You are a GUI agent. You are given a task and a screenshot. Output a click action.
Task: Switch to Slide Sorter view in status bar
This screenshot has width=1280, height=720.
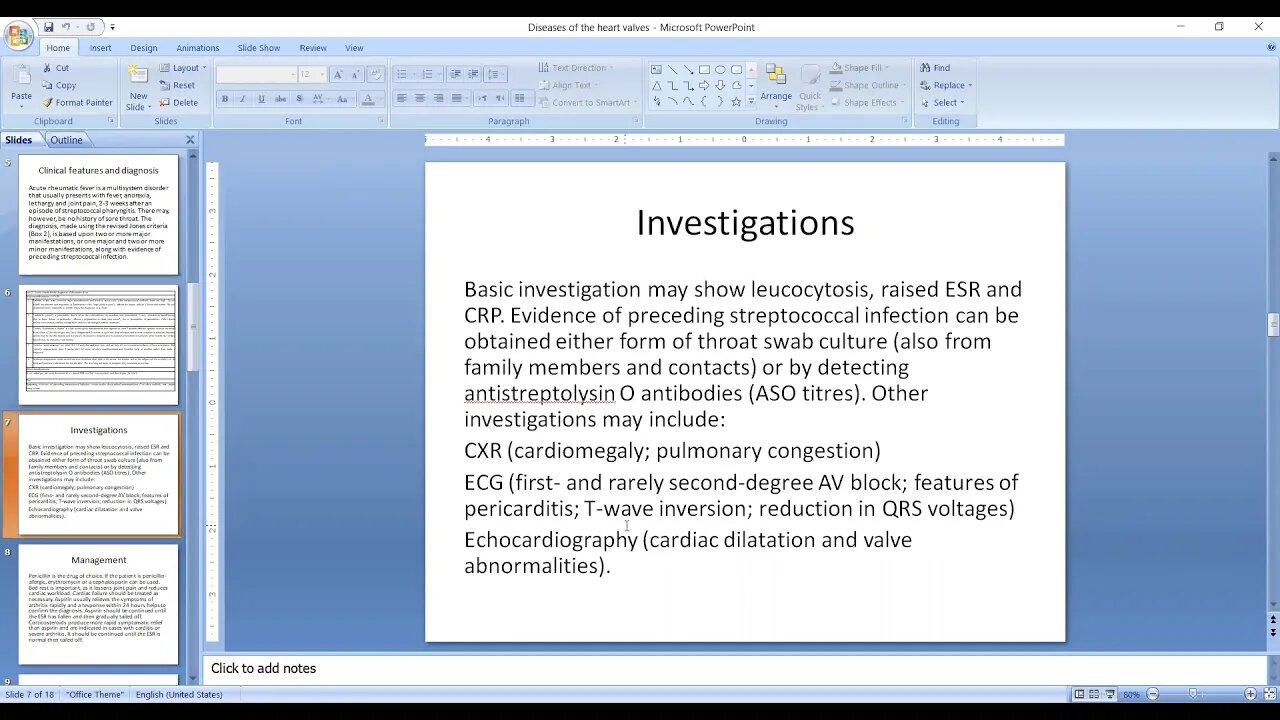(x=1094, y=694)
